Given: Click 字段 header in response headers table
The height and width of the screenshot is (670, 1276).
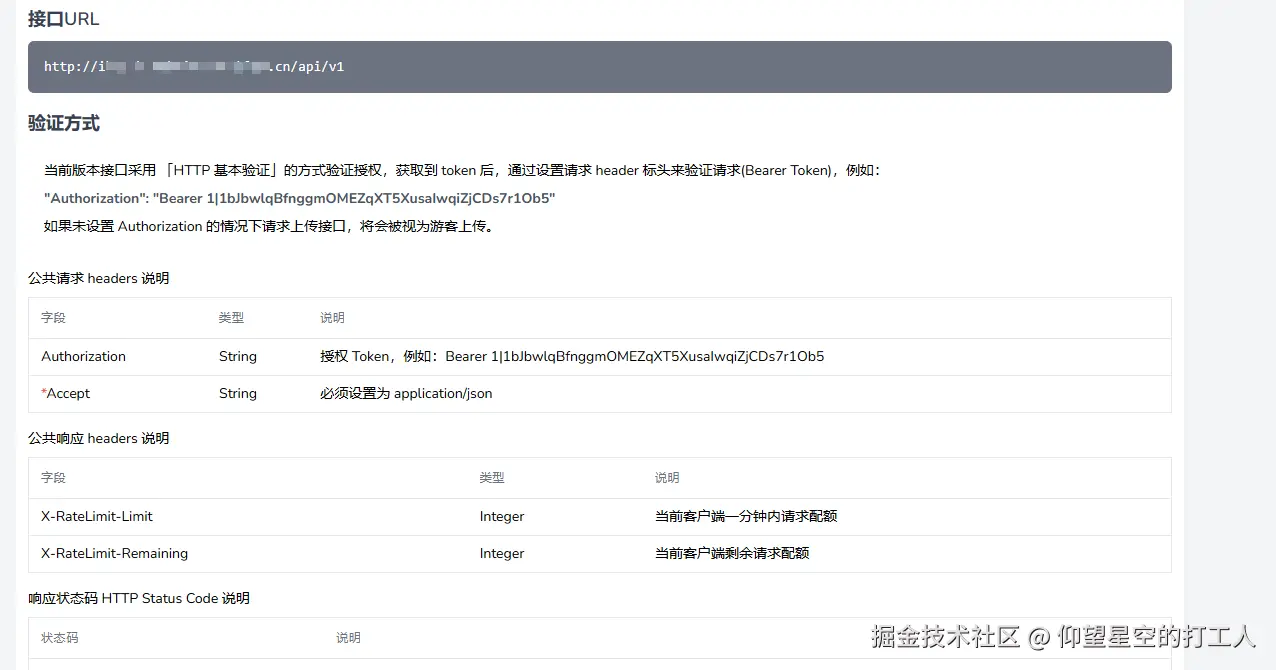Looking at the screenshot, I should point(53,478).
